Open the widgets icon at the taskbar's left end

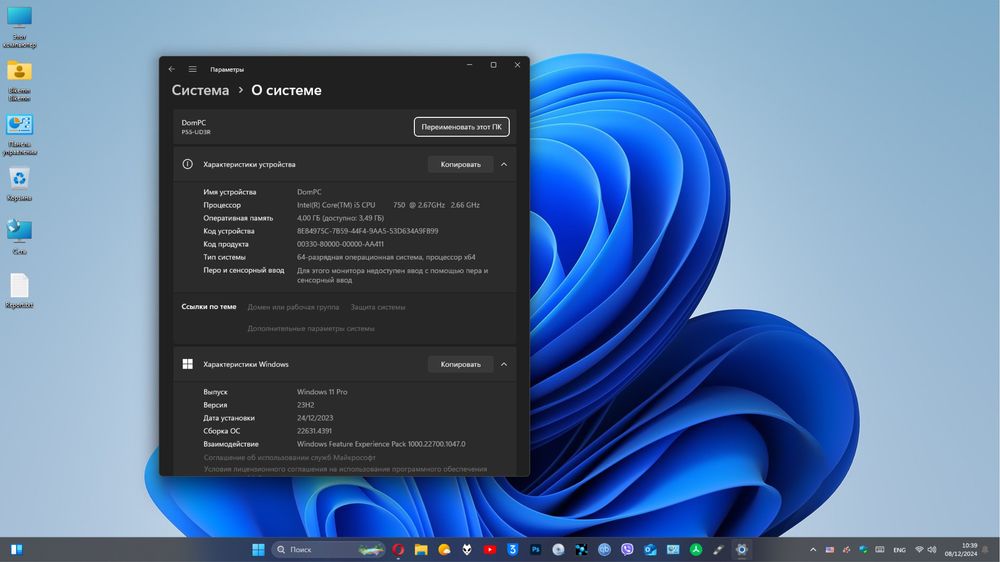tap(17, 549)
